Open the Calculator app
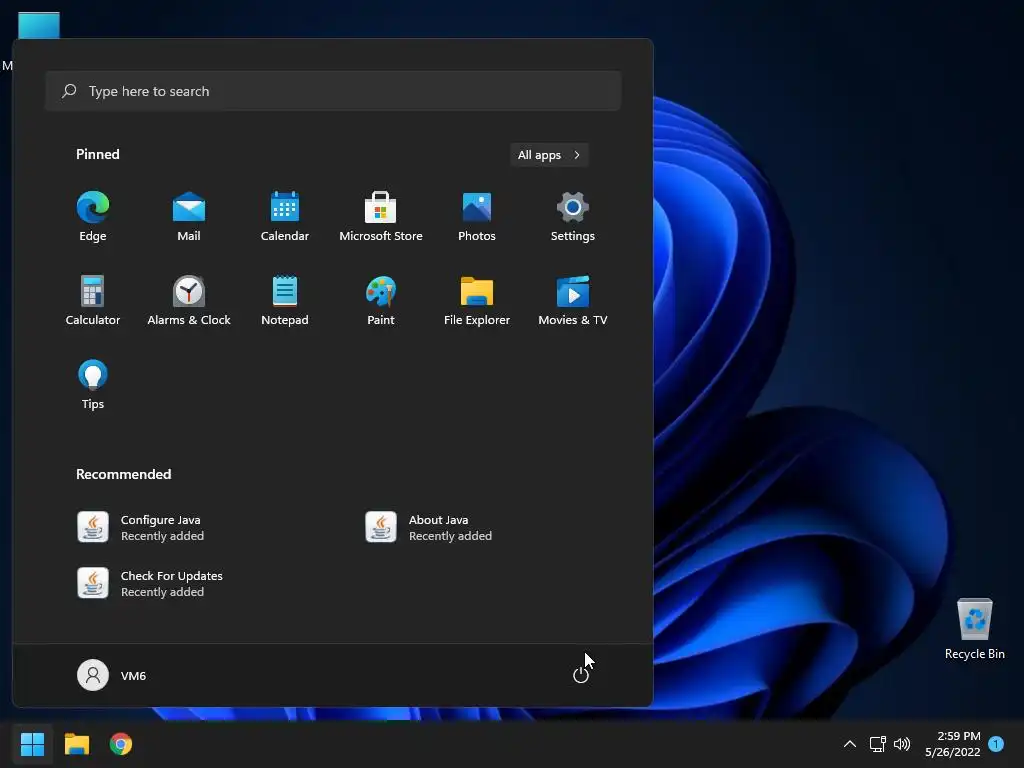The image size is (1024, 768). [x=93, y=300]
